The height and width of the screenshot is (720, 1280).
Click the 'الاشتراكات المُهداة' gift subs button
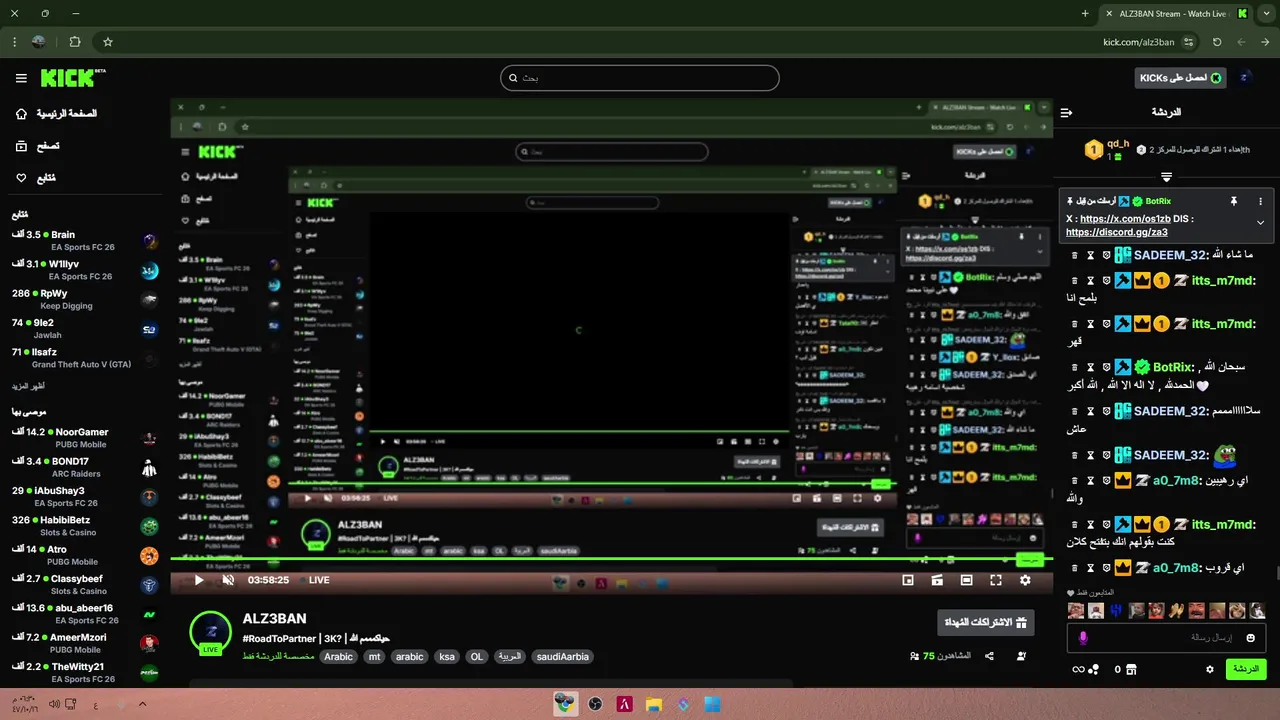tap(986, 622)
